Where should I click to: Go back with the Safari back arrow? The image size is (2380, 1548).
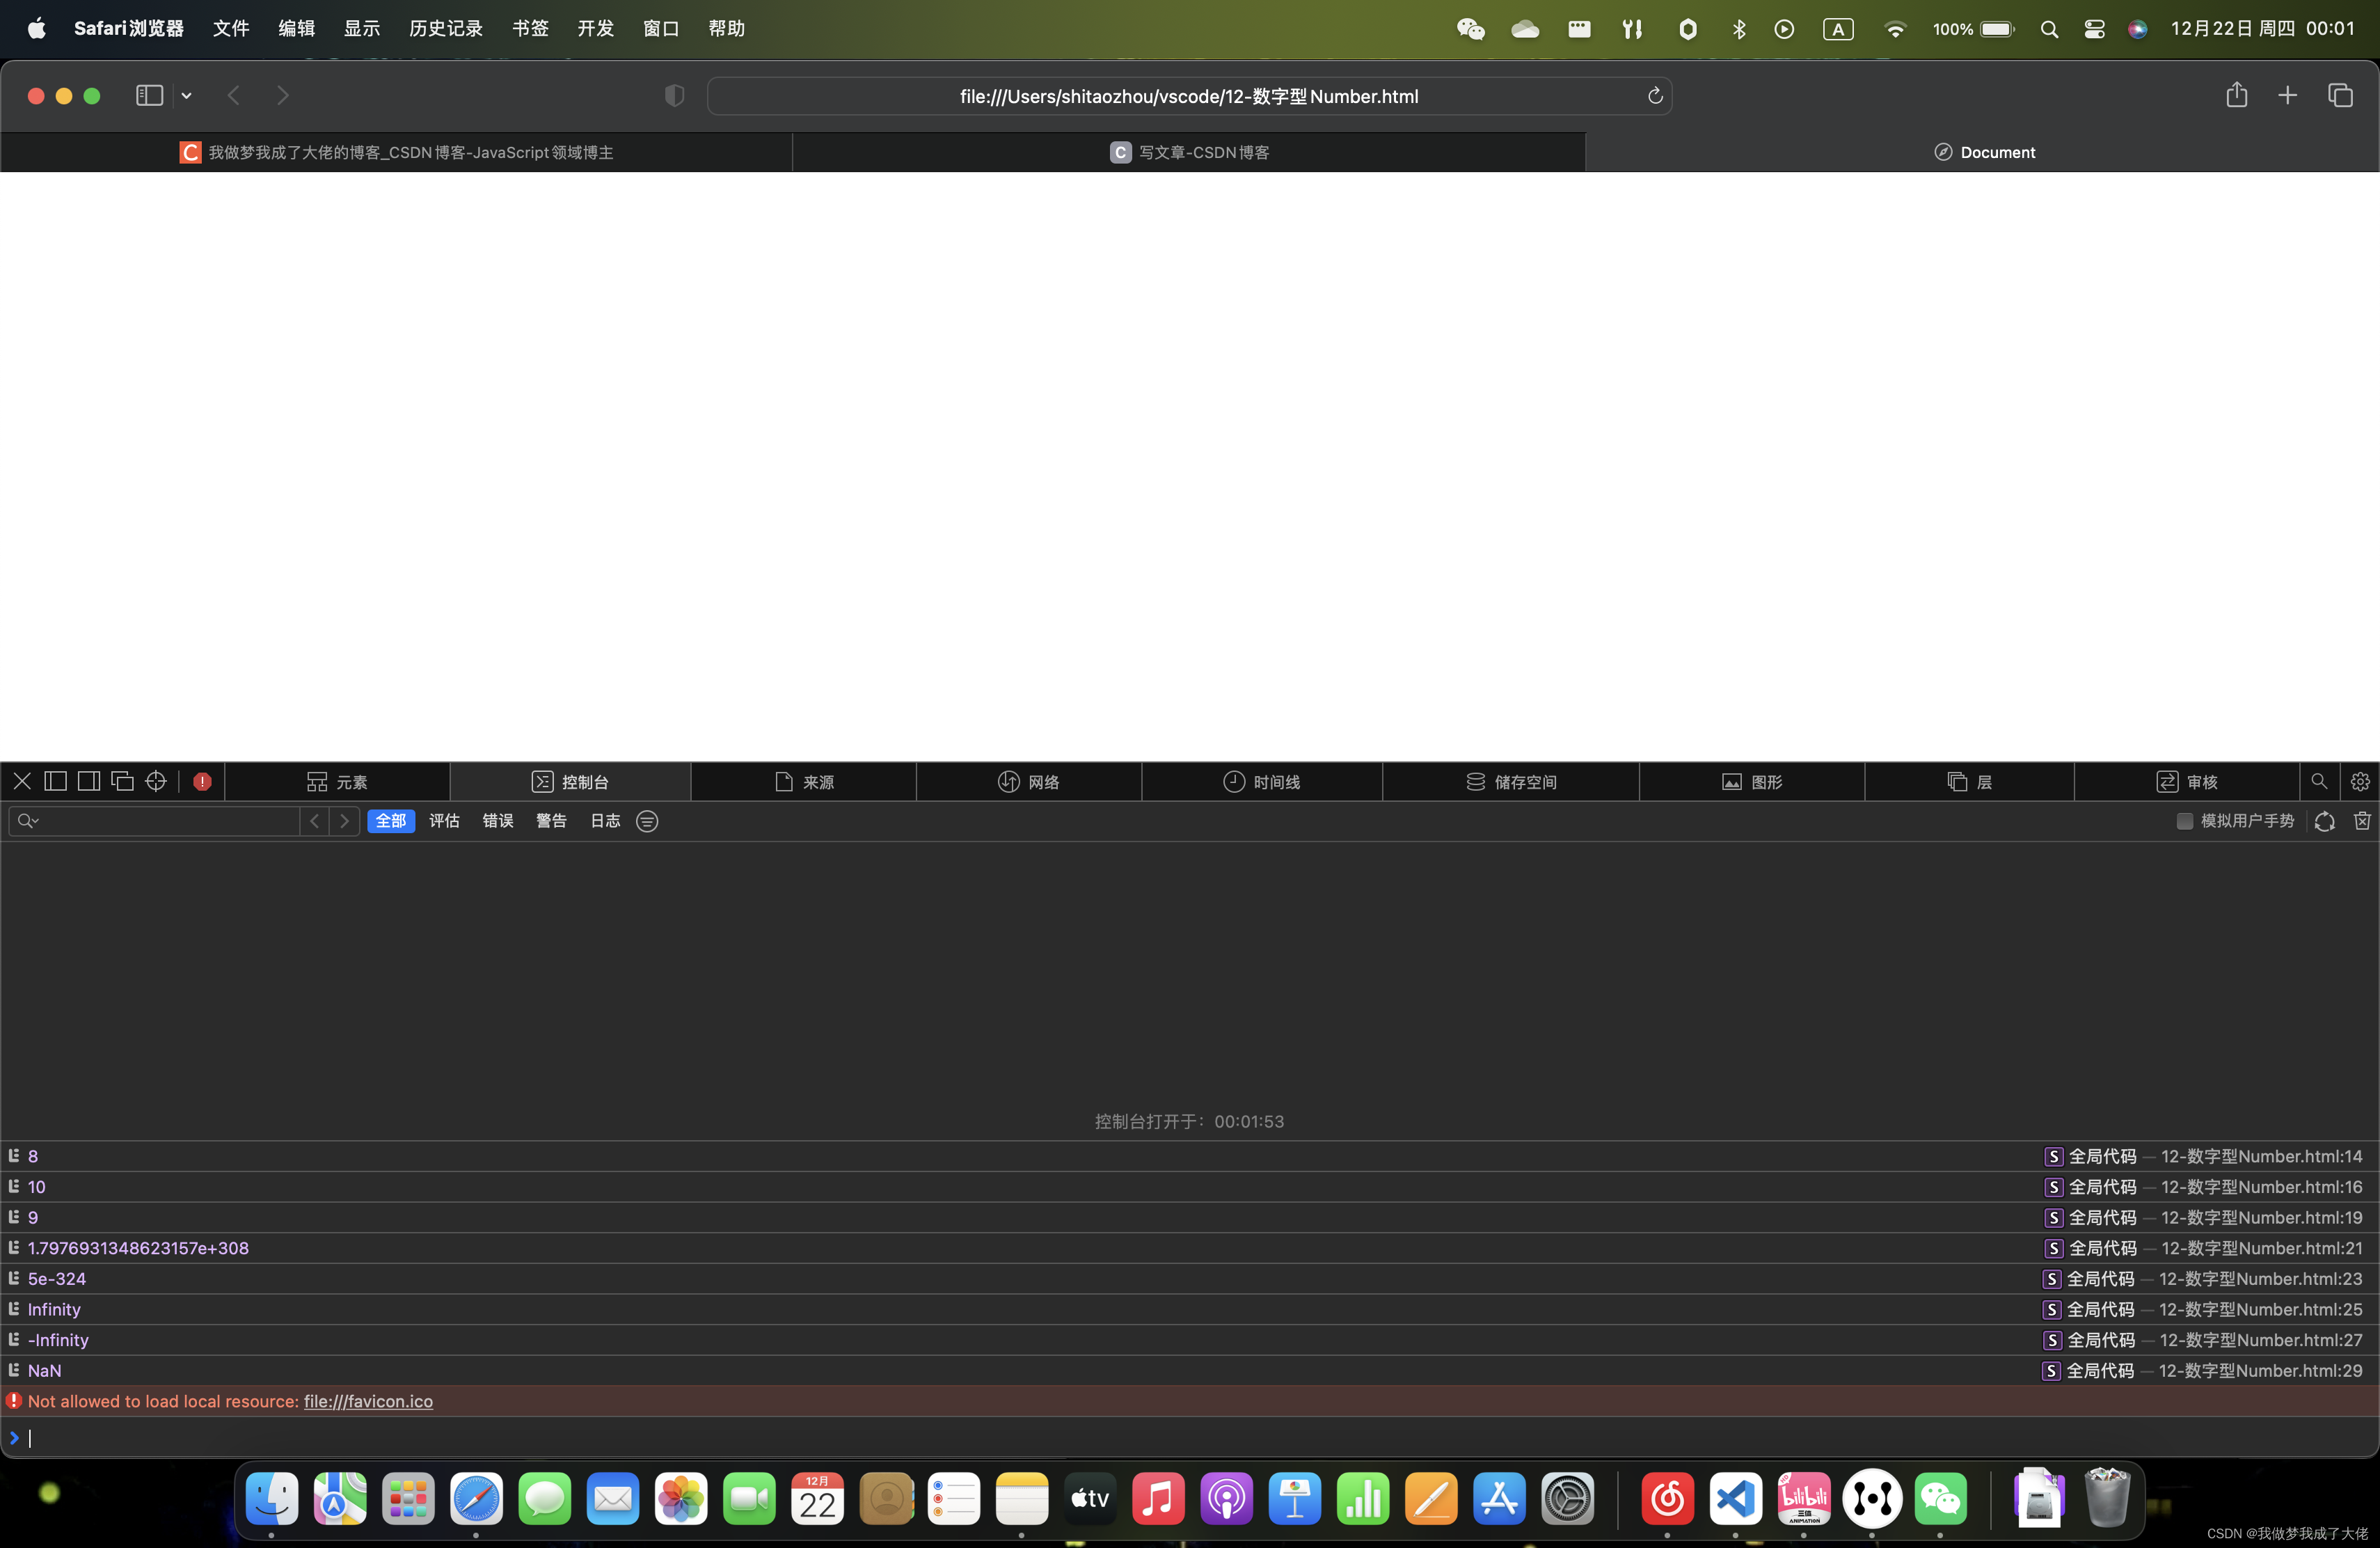click(x=234, y=96)
